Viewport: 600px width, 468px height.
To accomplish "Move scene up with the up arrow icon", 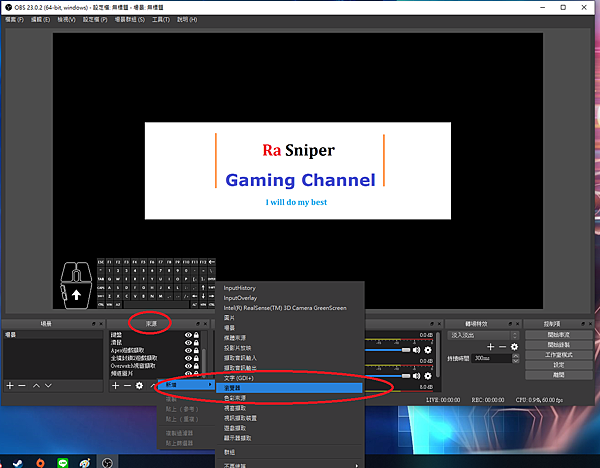I will (x=36, y=385).
